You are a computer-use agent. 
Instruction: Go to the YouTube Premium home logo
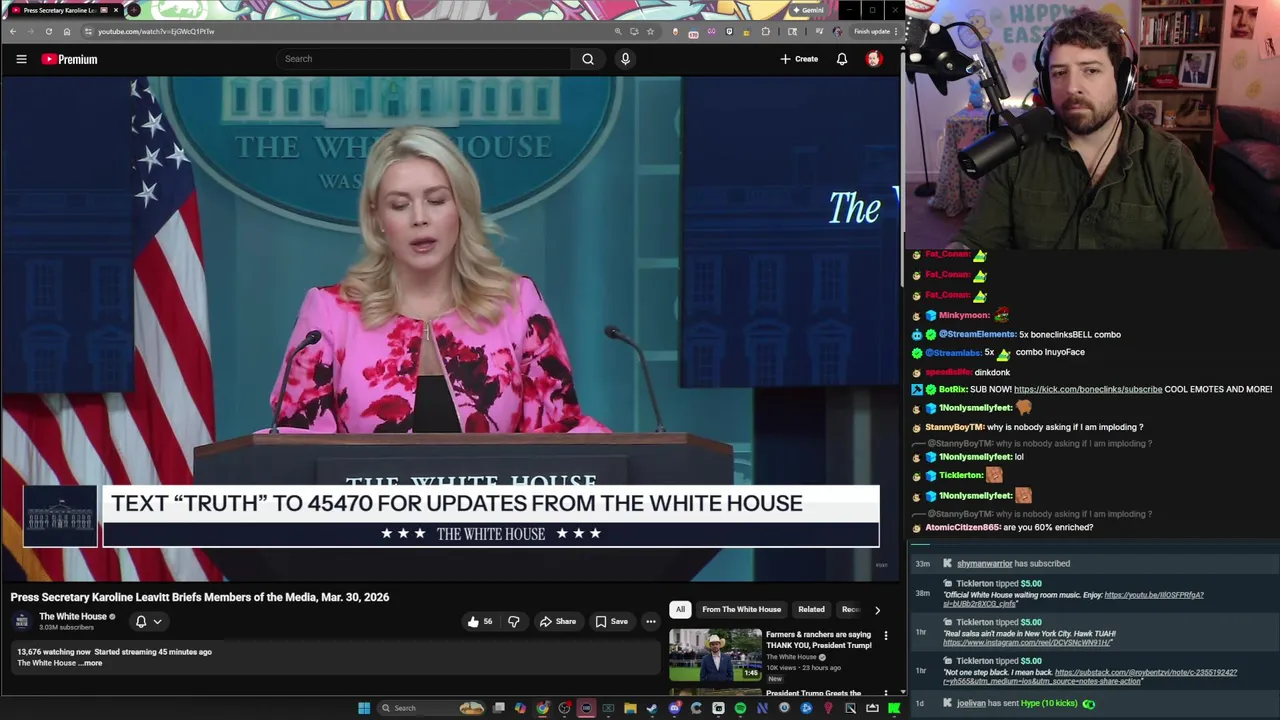[x=69, y=59]
